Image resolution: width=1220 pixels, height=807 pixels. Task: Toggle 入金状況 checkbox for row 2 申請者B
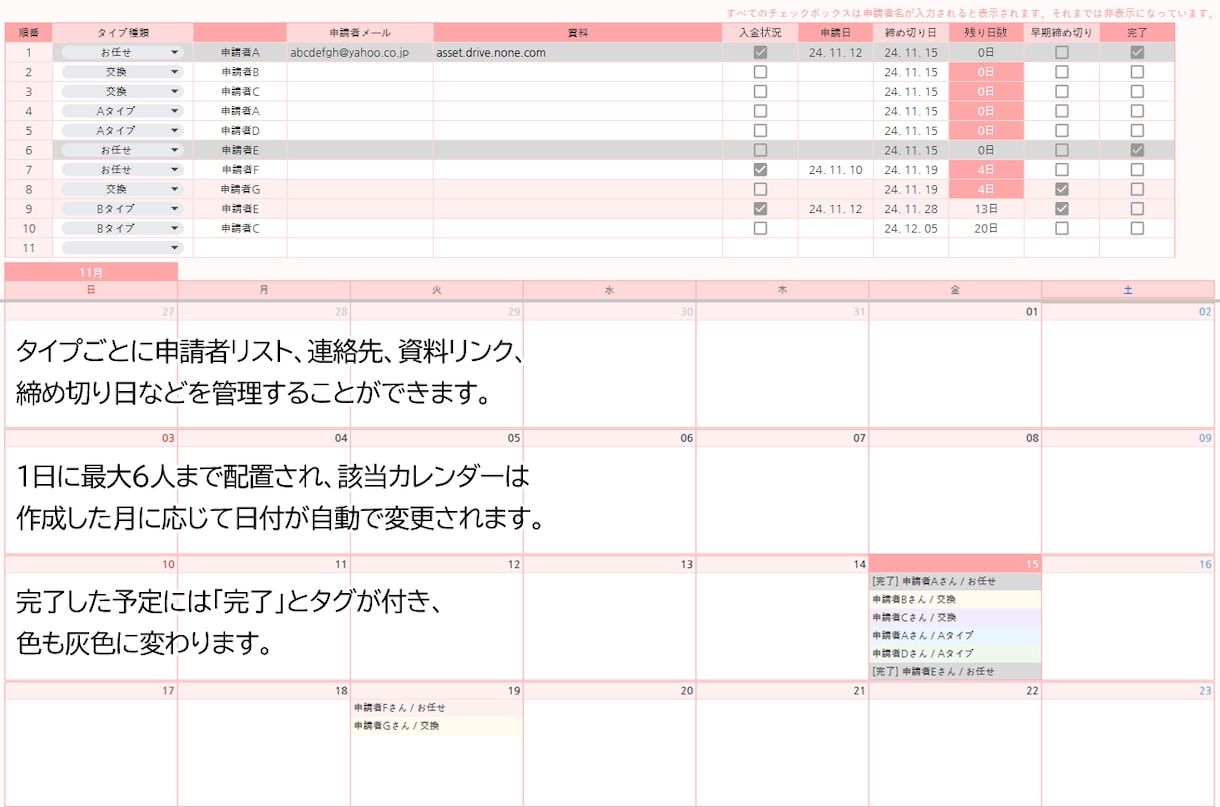tap(760, 72)
